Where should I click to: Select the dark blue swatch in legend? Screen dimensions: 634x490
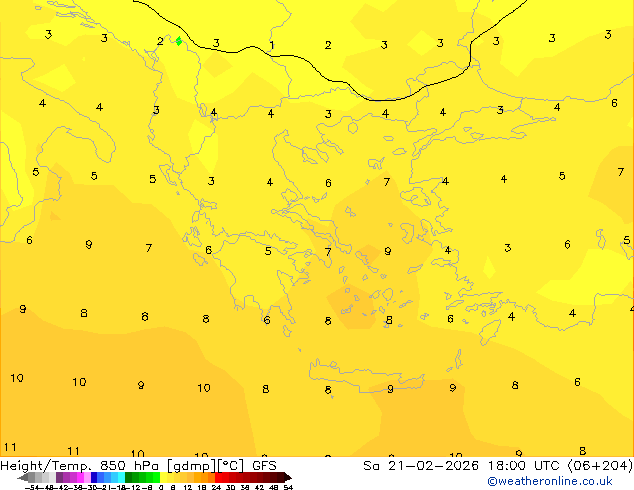(94, 477)
